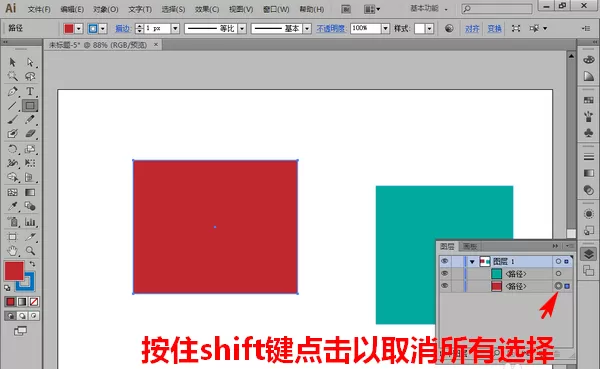Screen dimensions: 600x369
Task: Switch to the 画板 panel tab
Action: pyautogui.click(x=470, y=246)
